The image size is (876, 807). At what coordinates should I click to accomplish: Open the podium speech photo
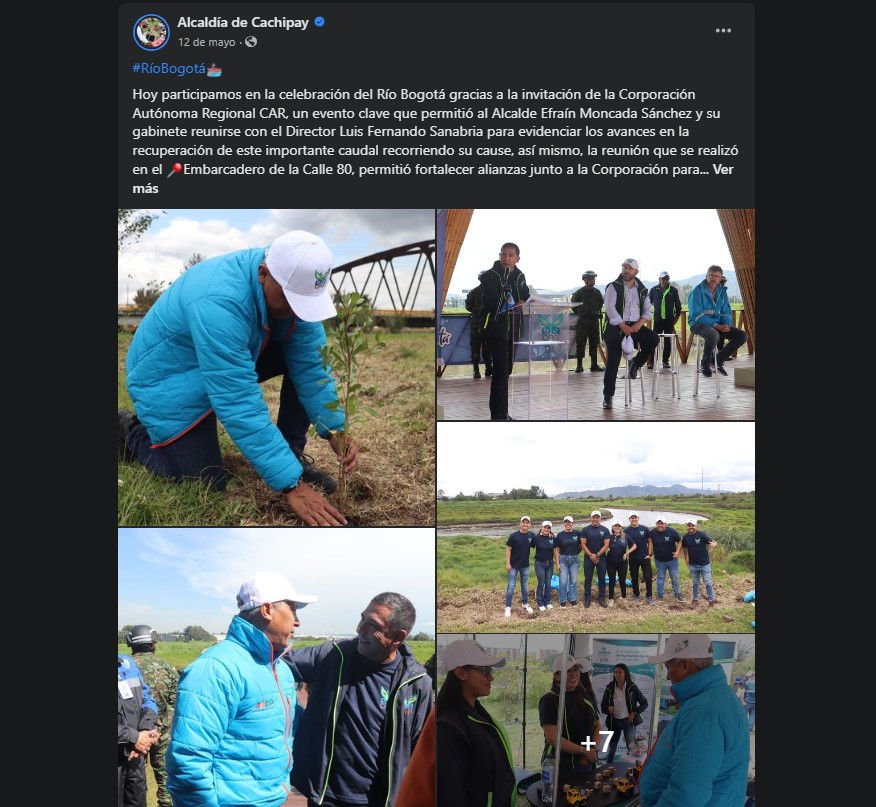(596, 315)
